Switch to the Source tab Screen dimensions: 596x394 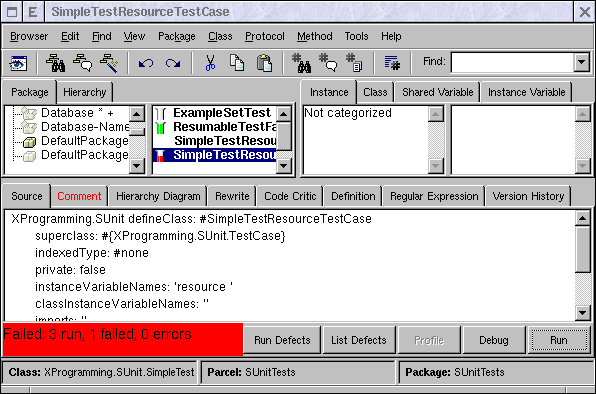27,196
